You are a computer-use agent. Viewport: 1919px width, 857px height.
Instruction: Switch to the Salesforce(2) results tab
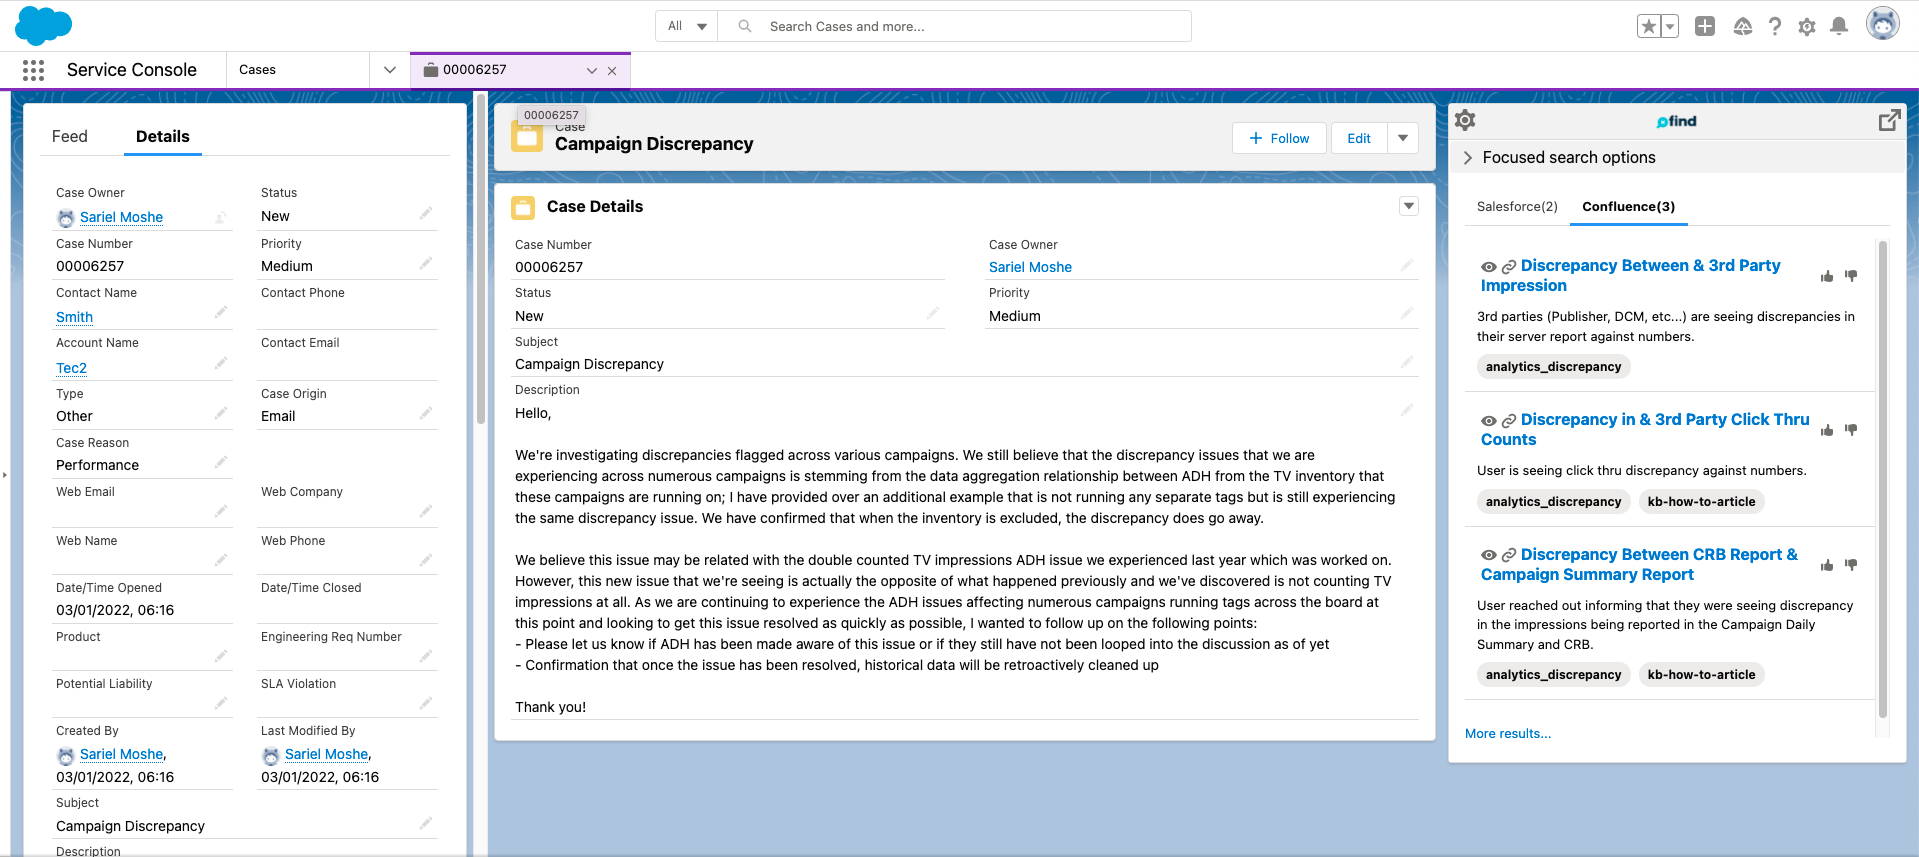coord(1517,207)
